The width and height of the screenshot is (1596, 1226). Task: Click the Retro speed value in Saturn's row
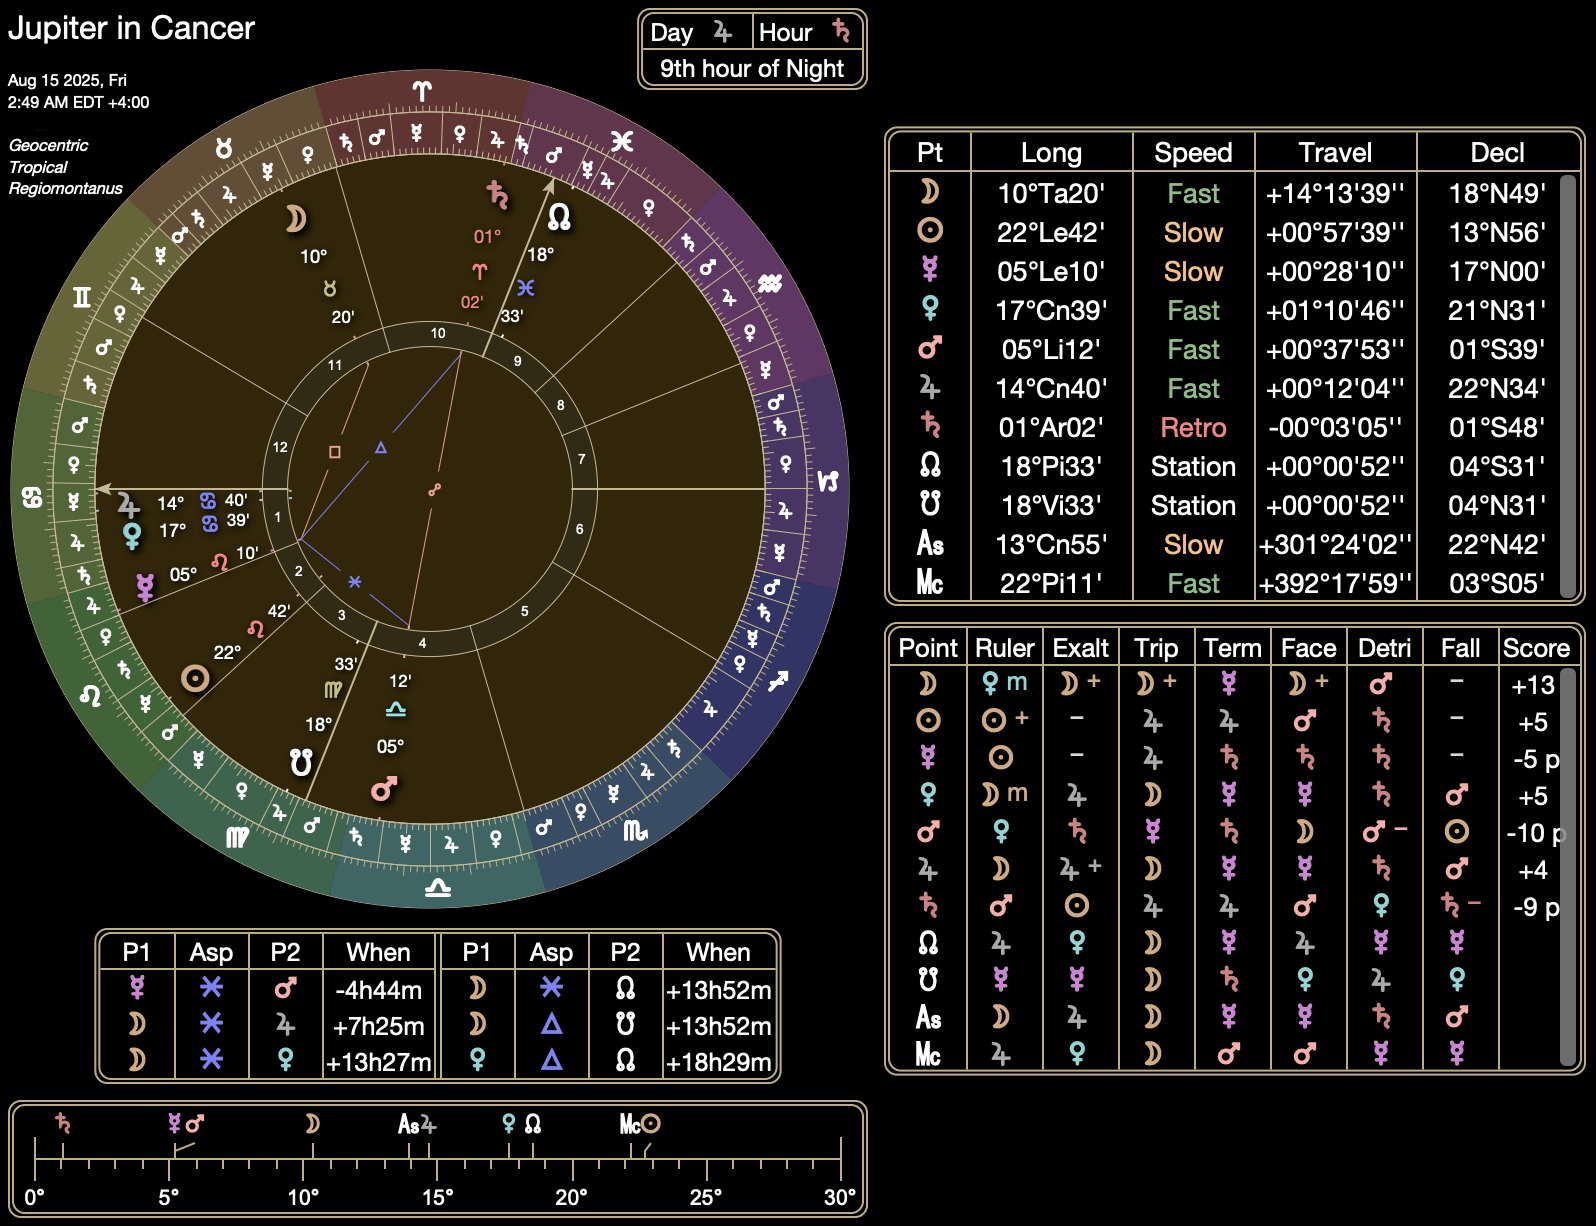[1192, 428]
